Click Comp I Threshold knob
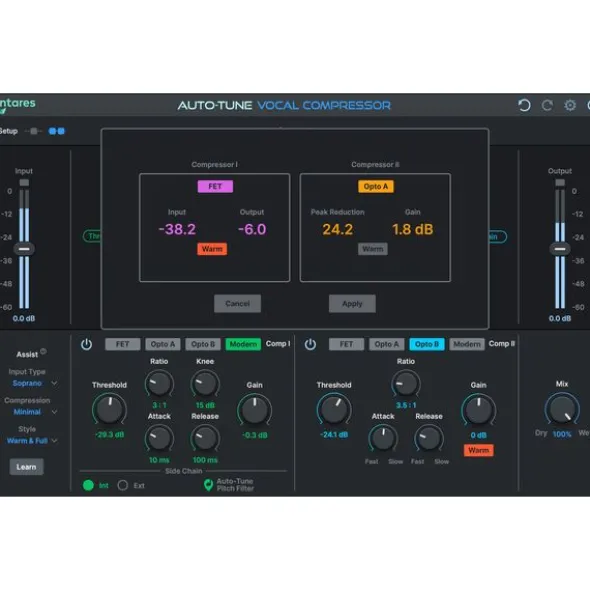Screen dimensions: 590x591 109,410
